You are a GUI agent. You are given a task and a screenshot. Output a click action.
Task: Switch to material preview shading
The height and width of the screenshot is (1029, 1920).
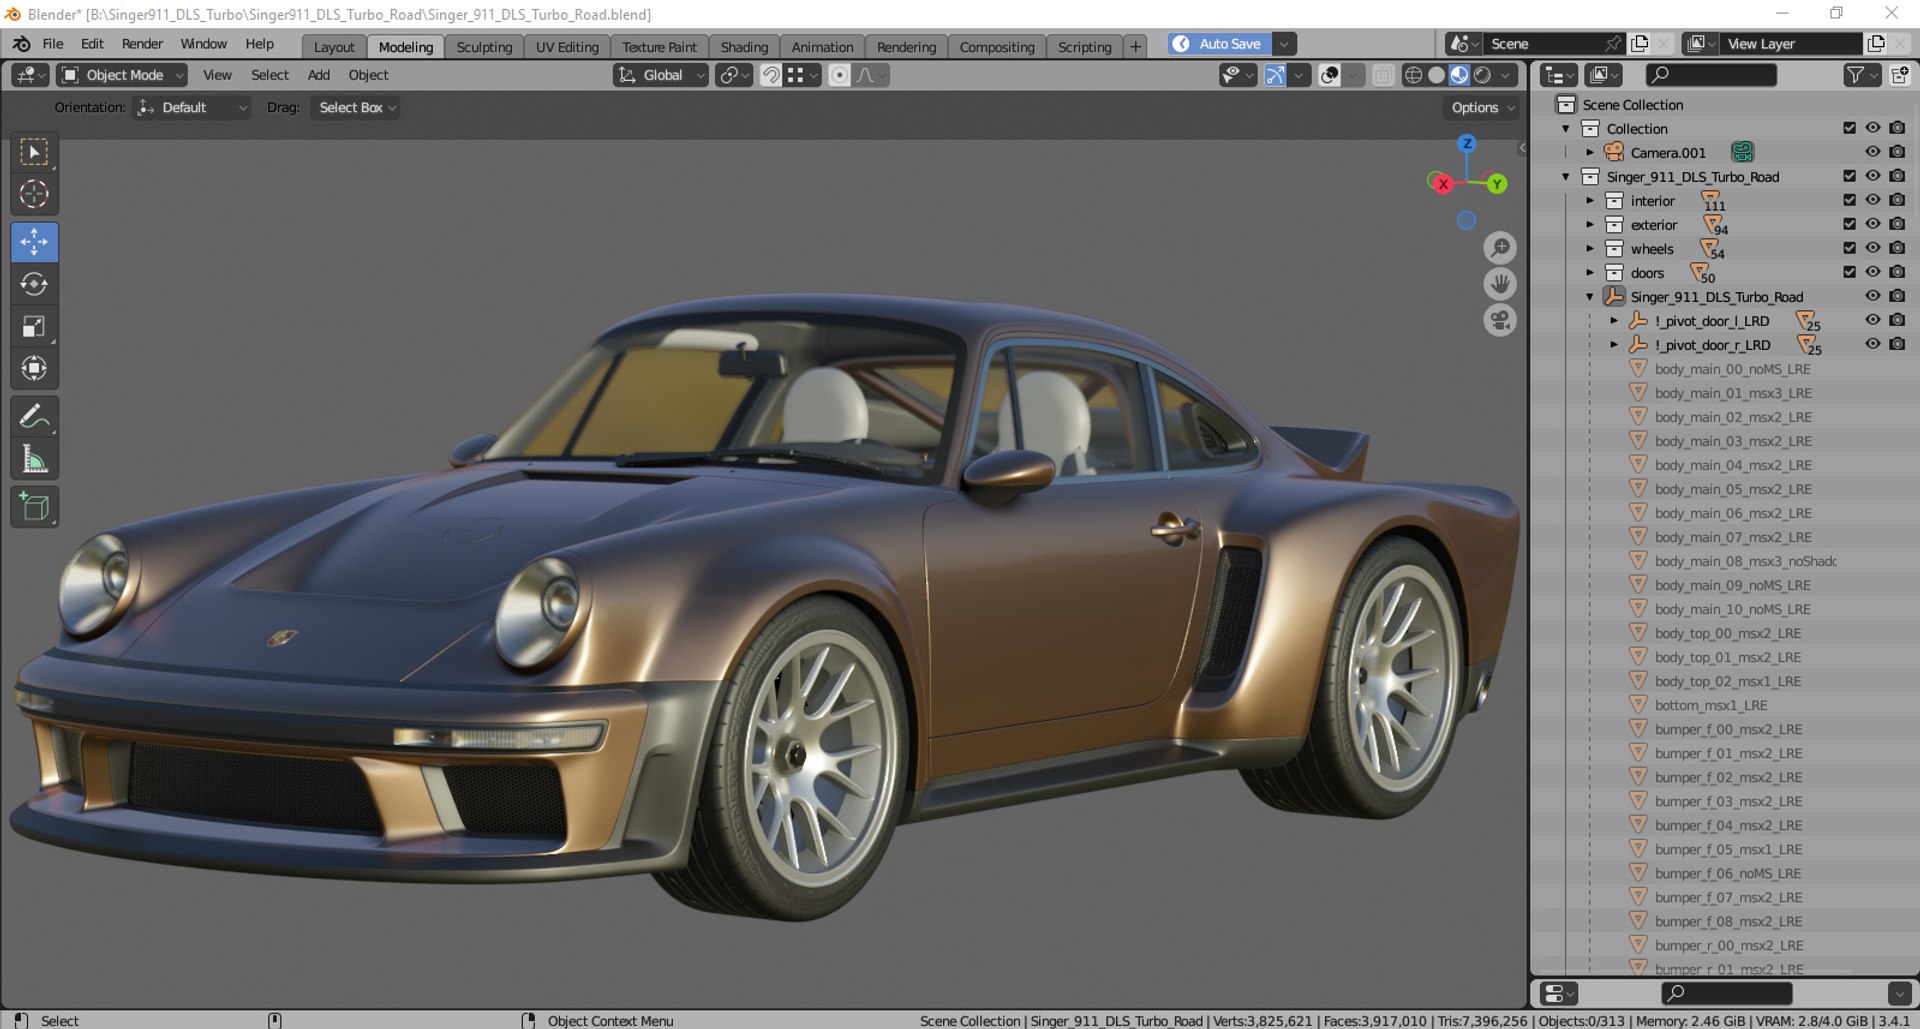click(1459, 75)
